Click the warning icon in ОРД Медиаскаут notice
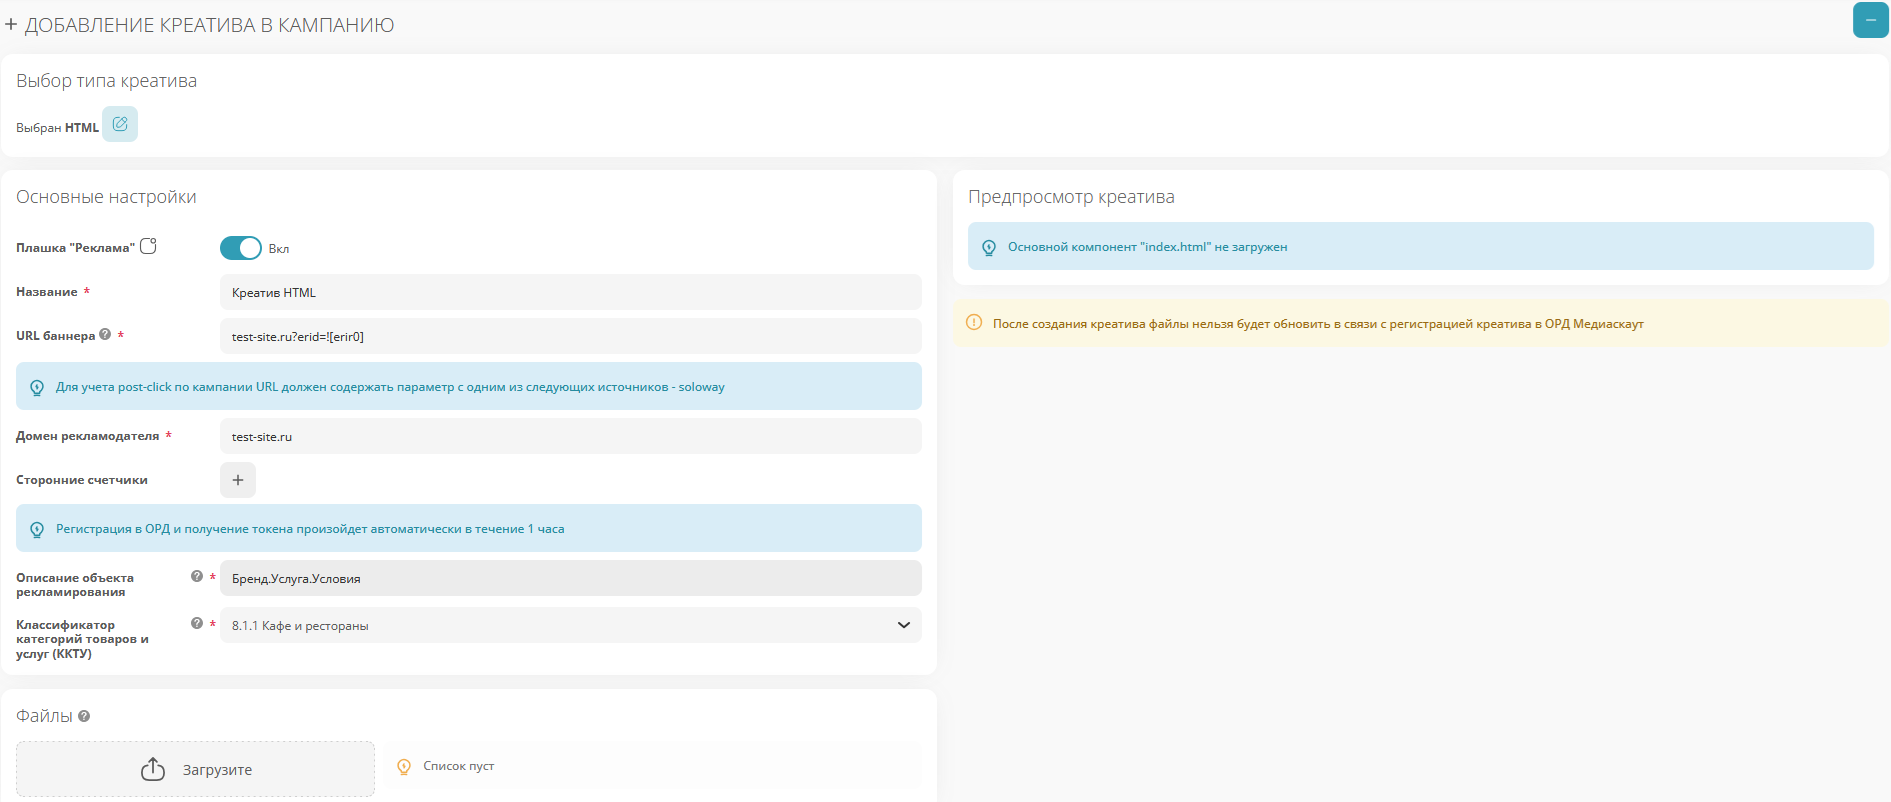The width and height of the screenshot is (1891, 802). pyautogui.click(x=974, y=322)
